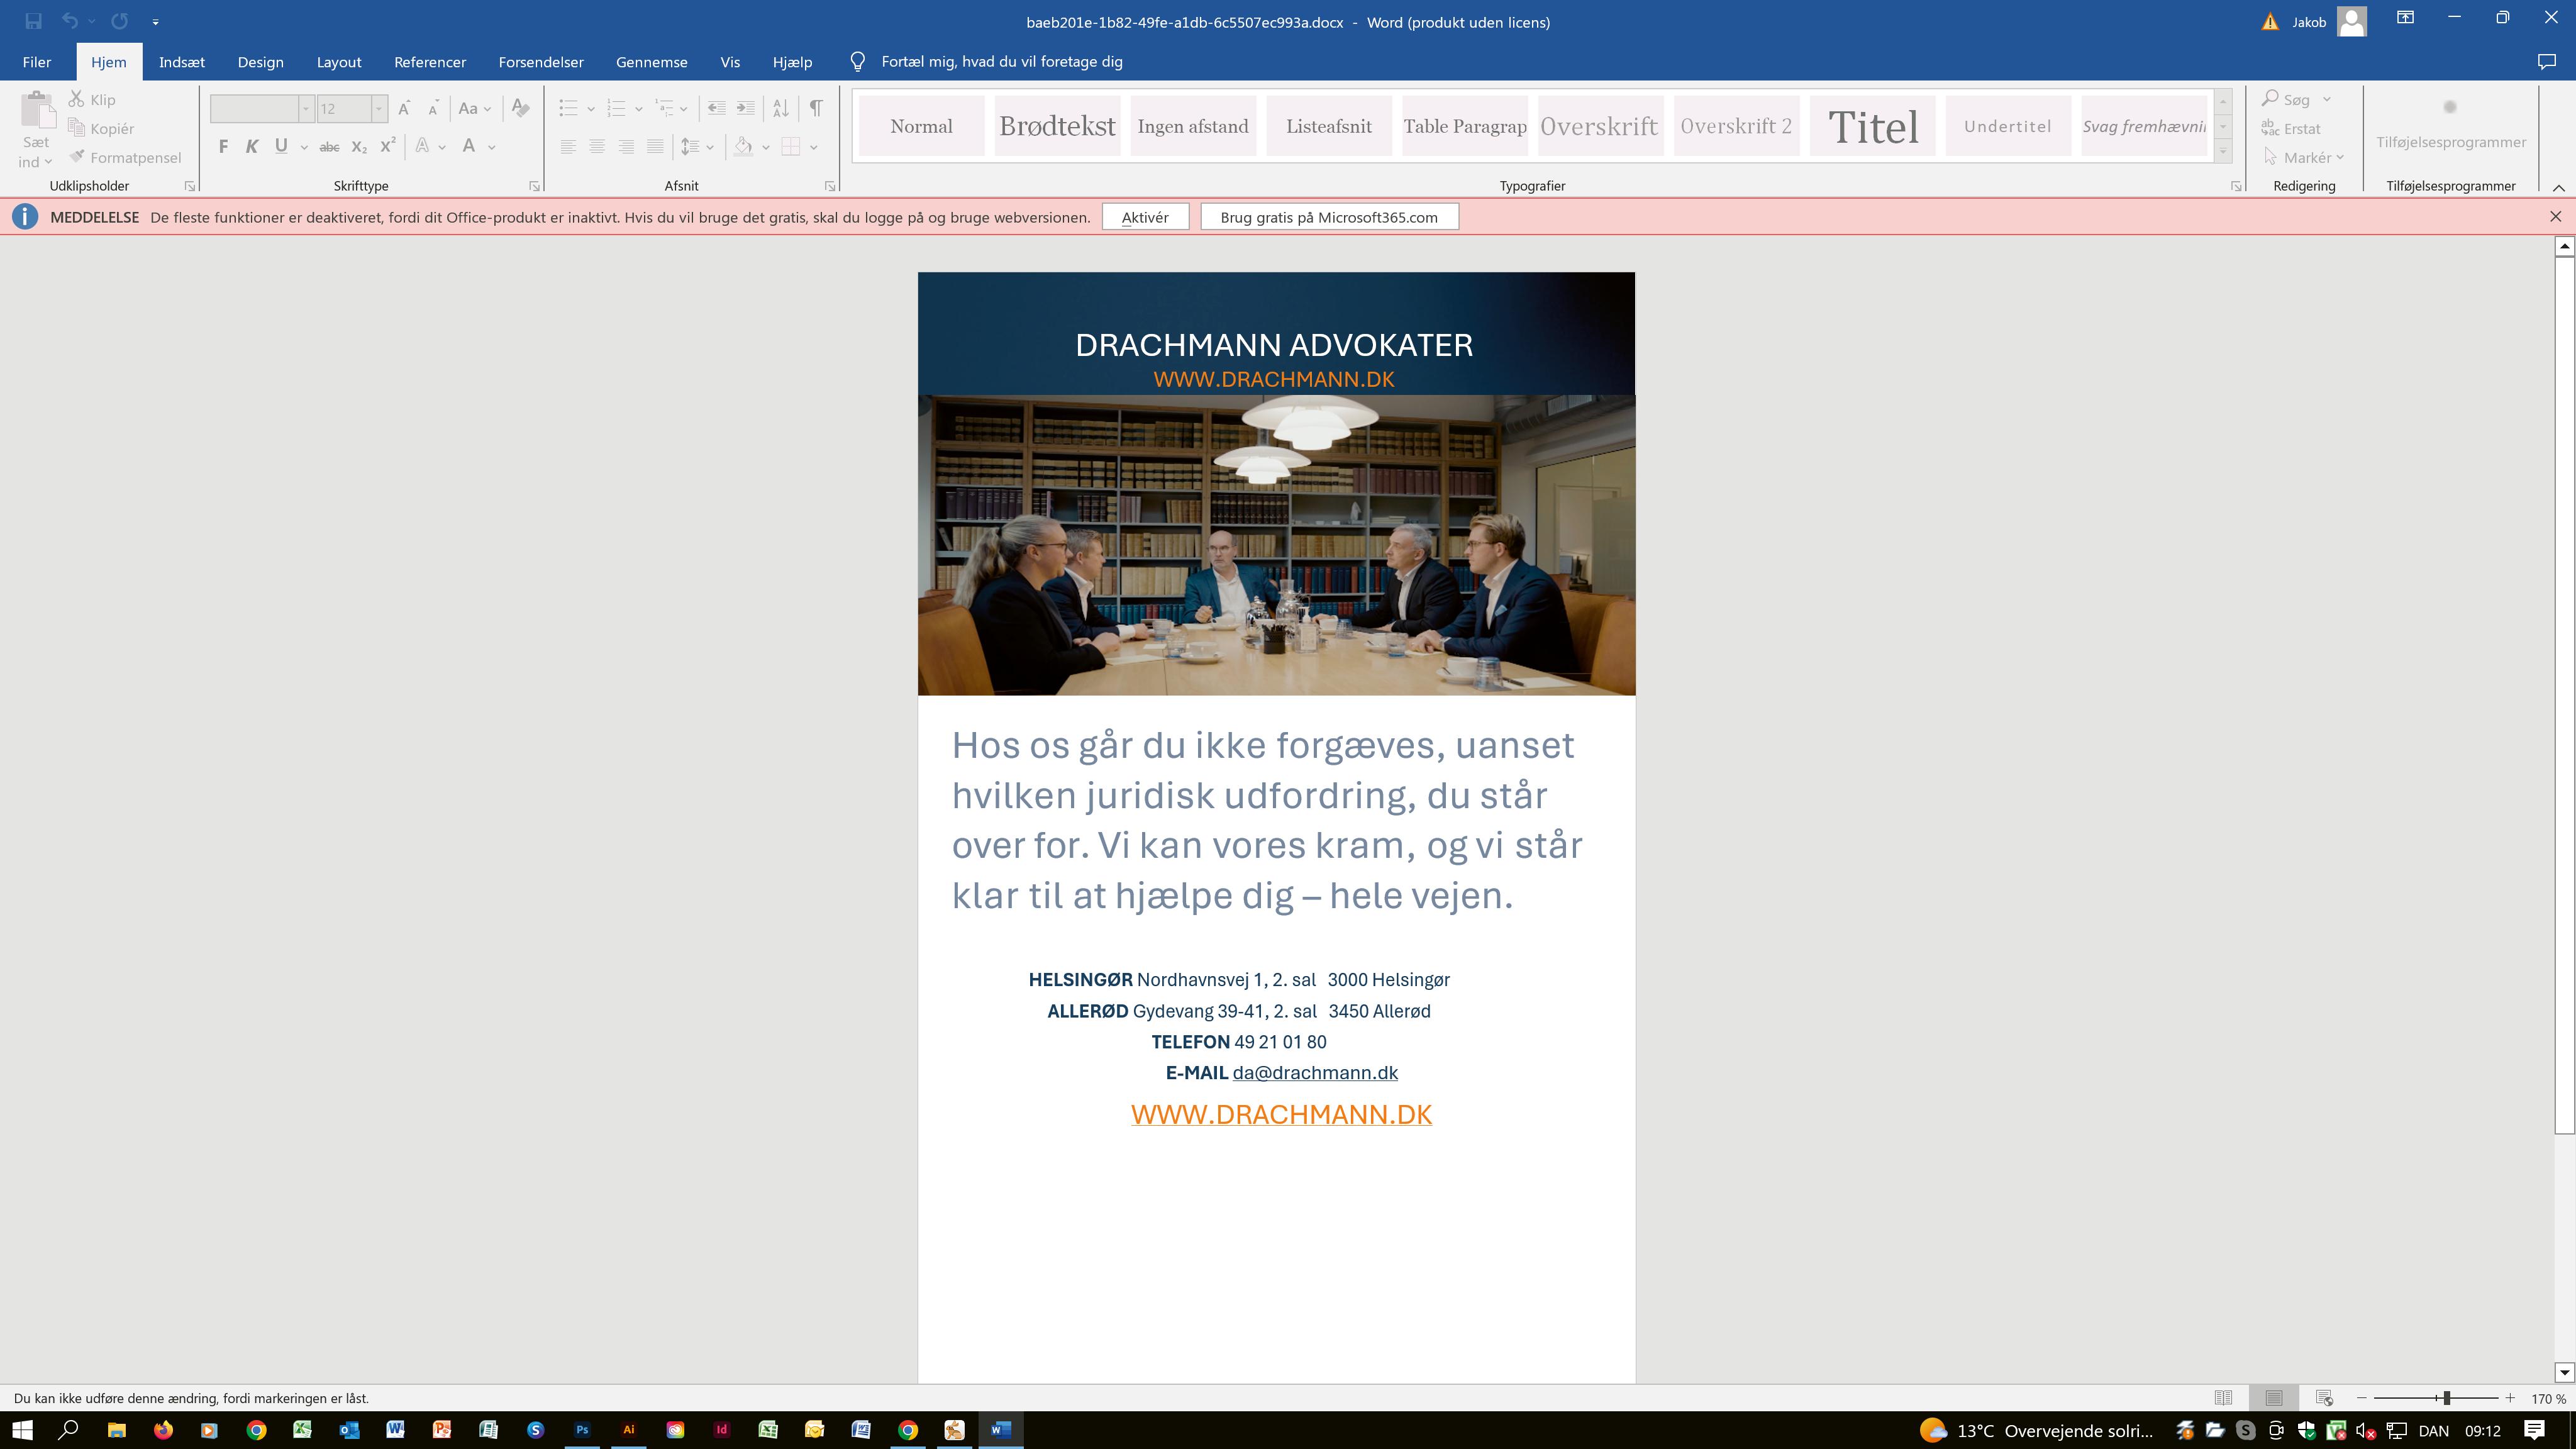The height and width of the screenshot is (1449, 2576).
Task: Toggle bold (F) formatting
Action: coord(223,147)
